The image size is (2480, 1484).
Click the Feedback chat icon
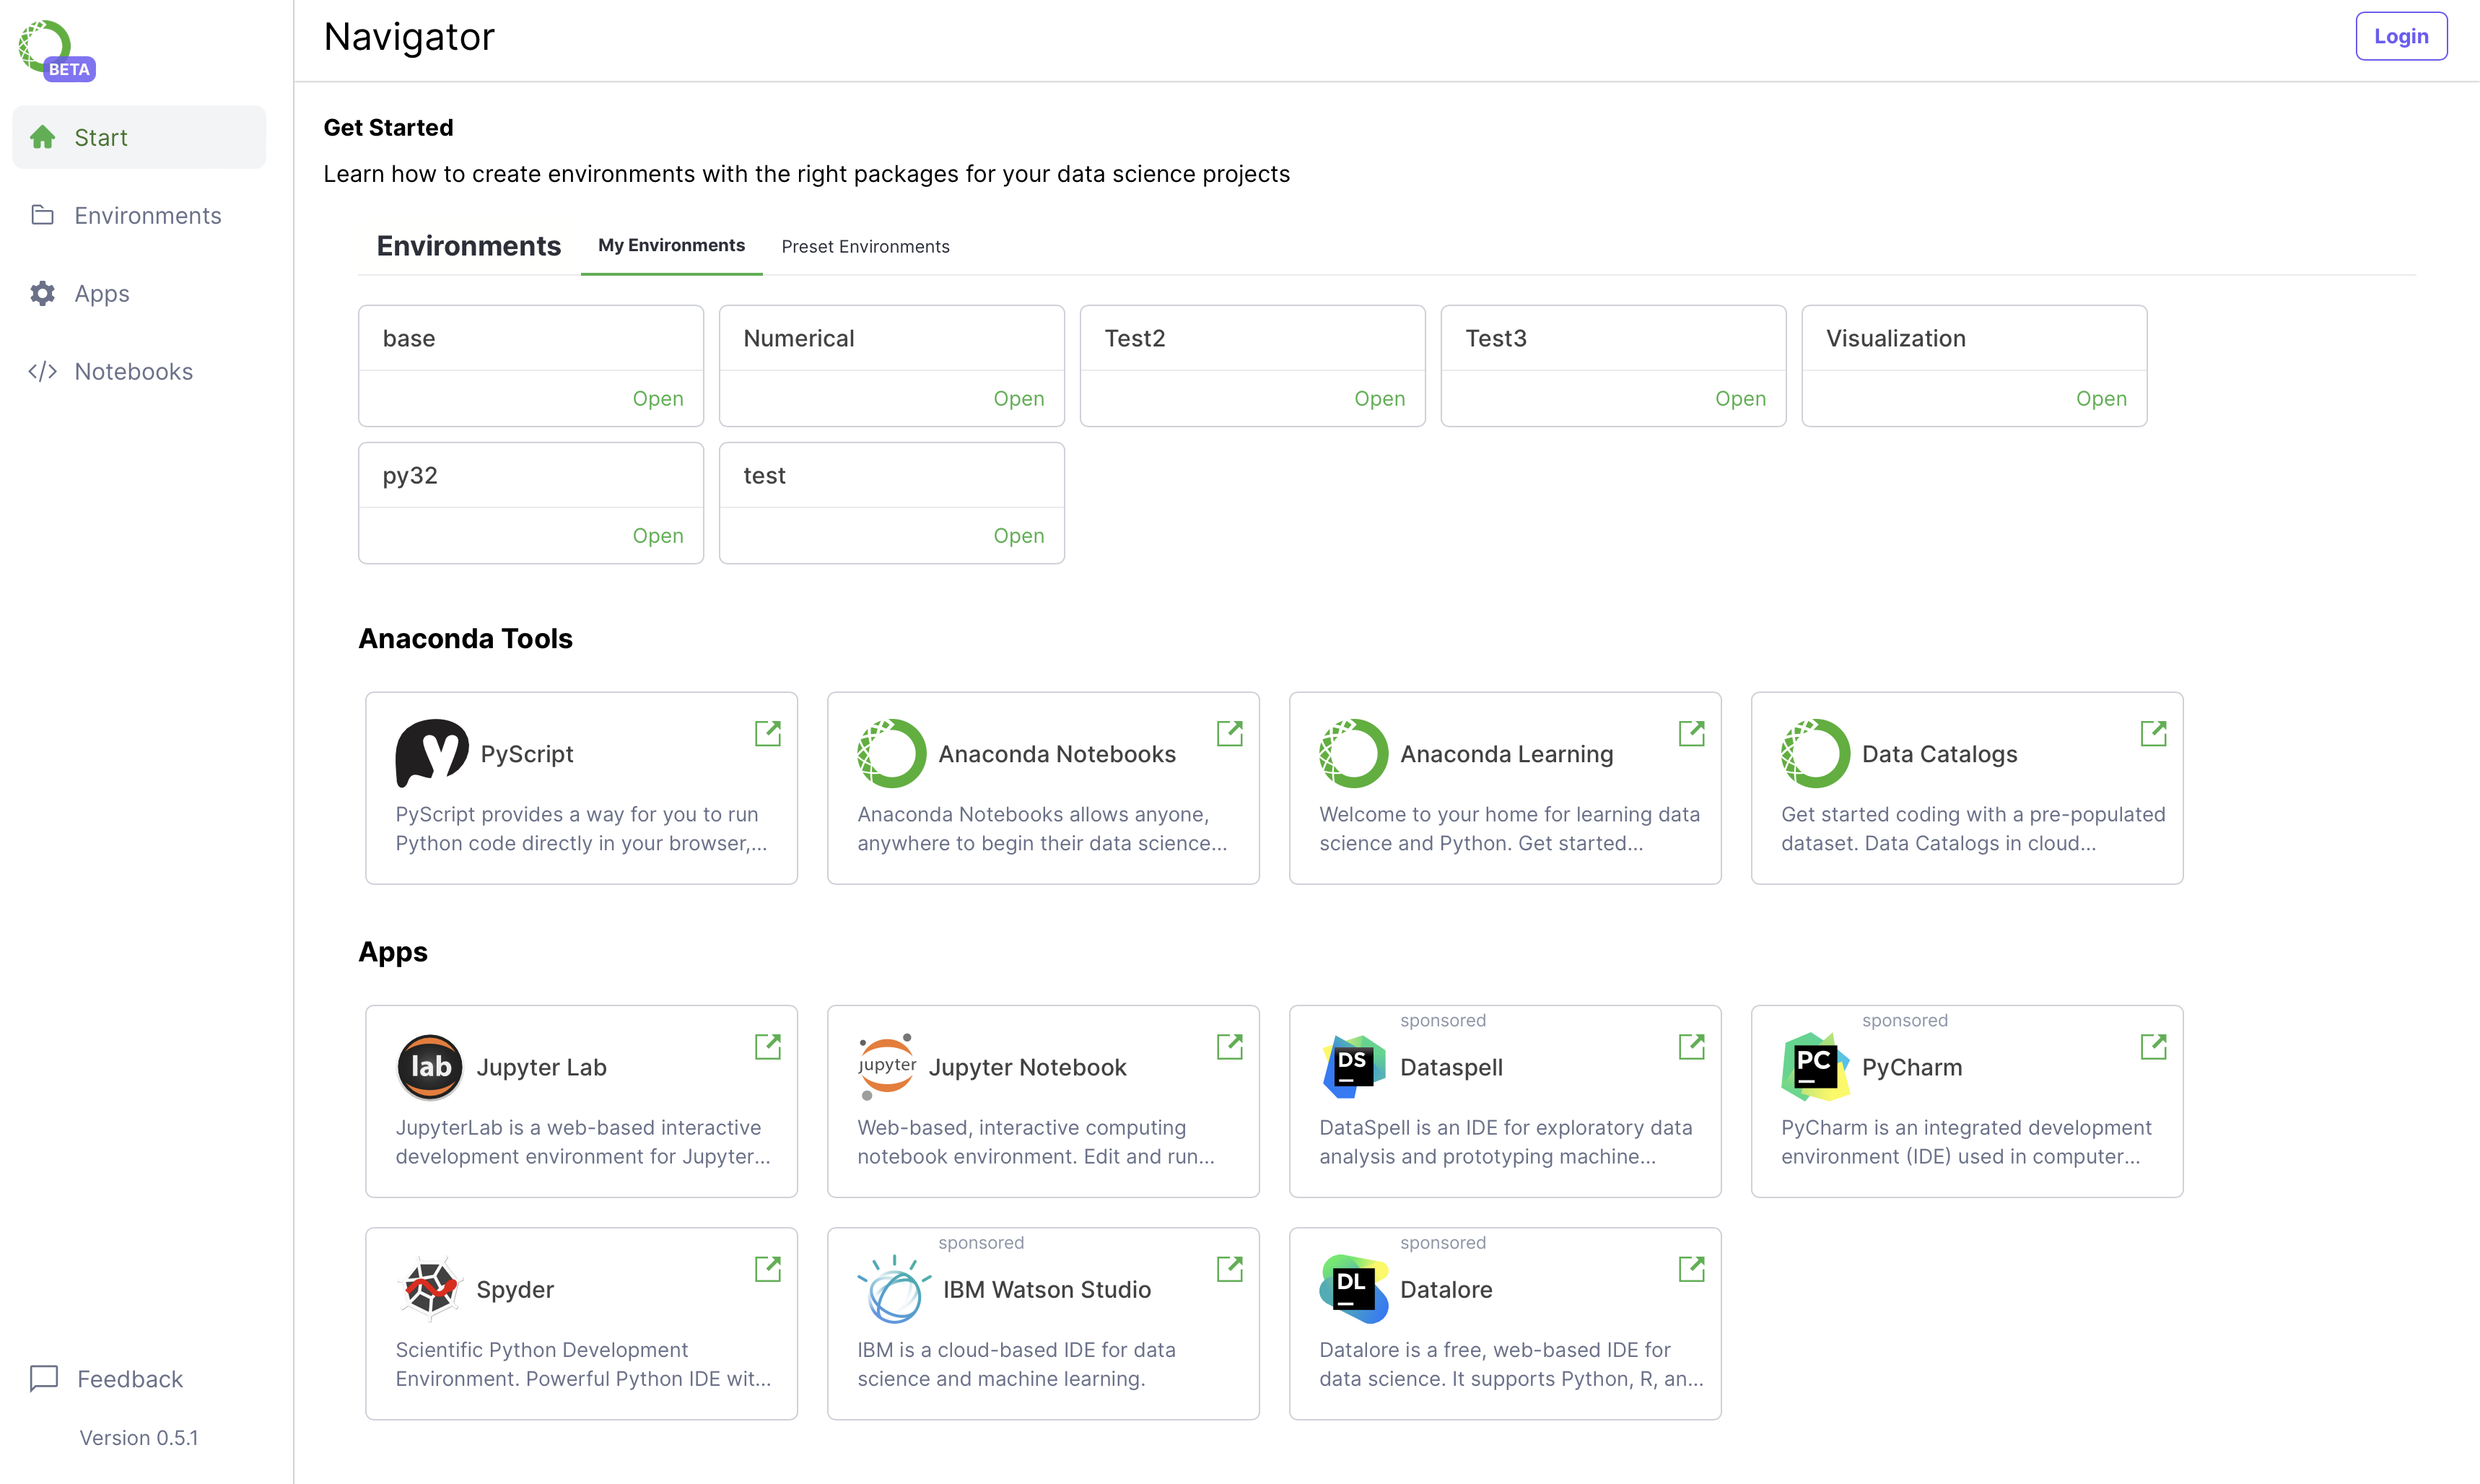(x=44, y=1378)
